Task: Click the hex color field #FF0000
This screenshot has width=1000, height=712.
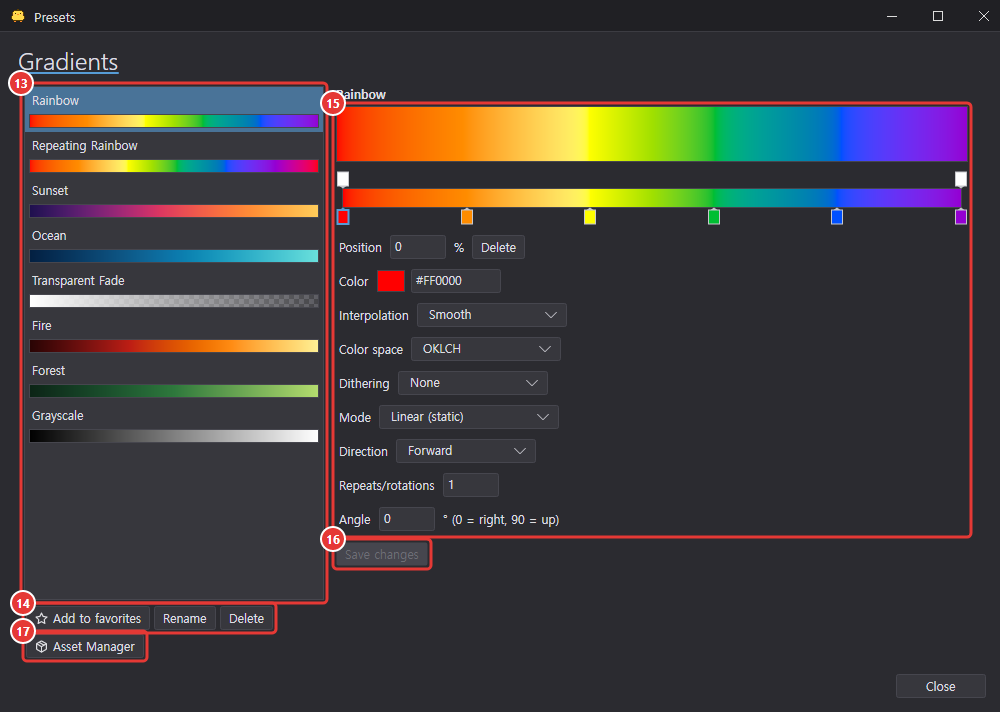Action: (455, 281)
